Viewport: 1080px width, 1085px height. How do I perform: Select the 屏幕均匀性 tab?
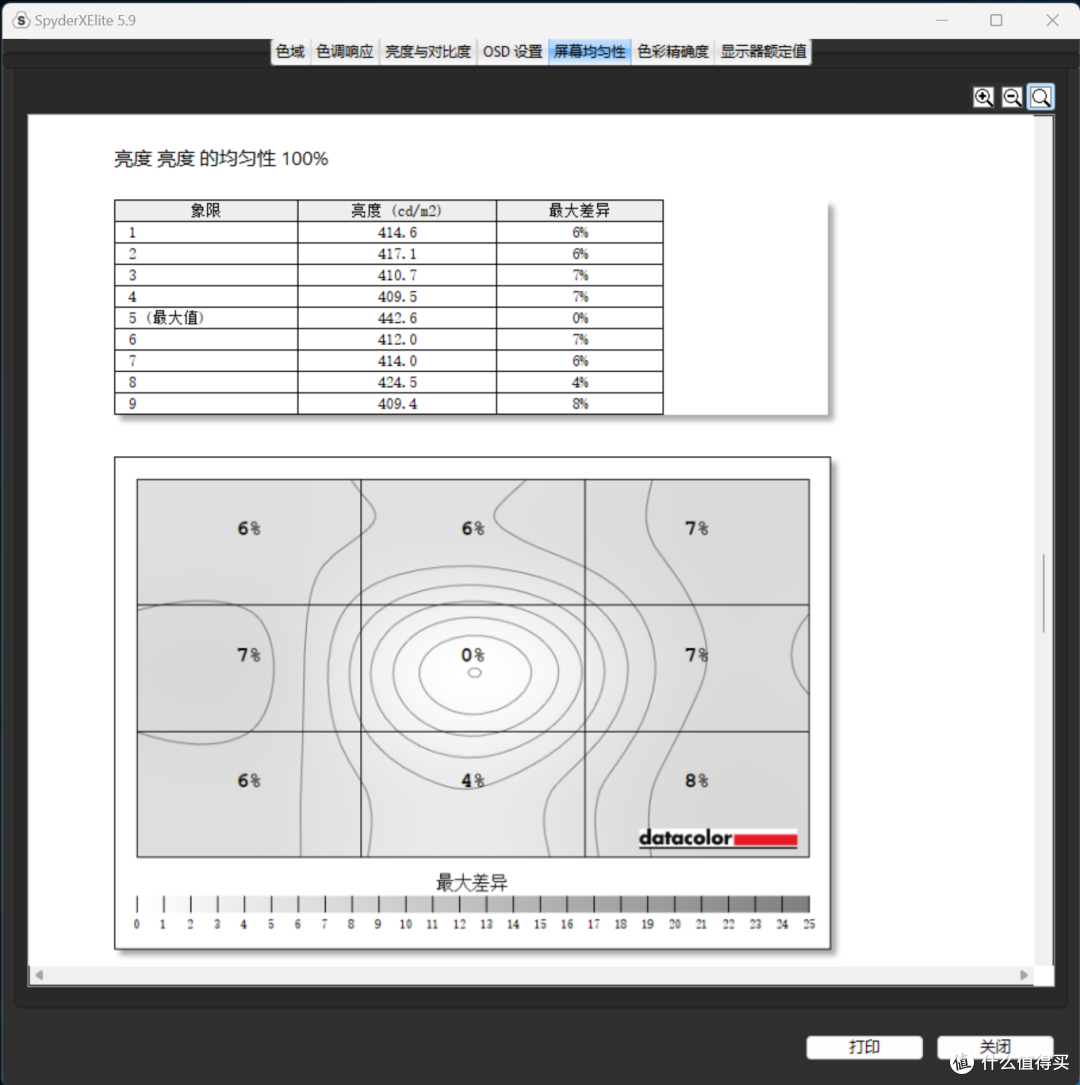click(x=589, y=51)
